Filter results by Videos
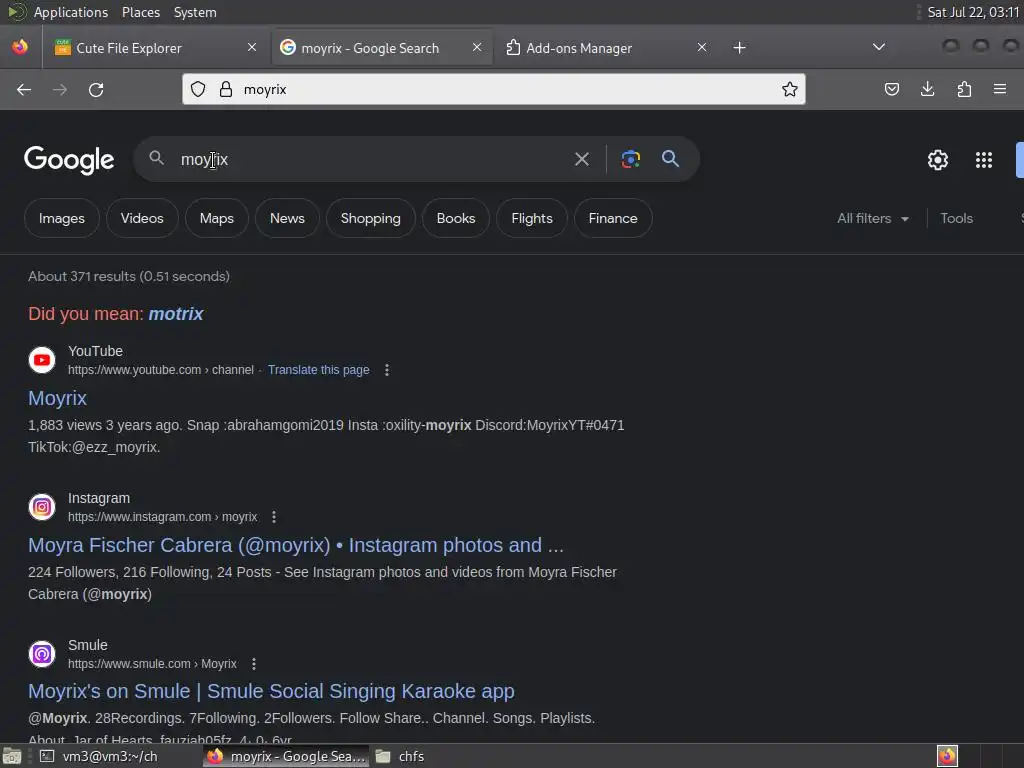 click(x=142, y=218)
